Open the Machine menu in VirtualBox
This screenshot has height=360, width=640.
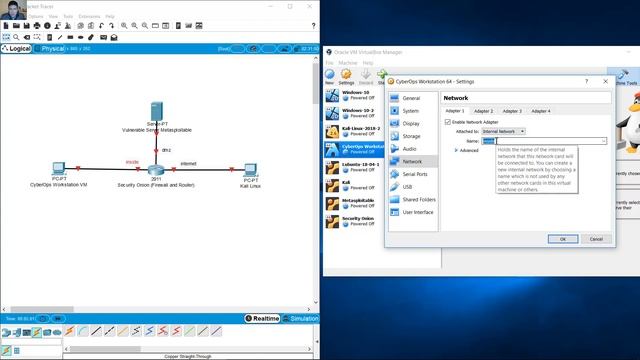click(x=348, y=63)
